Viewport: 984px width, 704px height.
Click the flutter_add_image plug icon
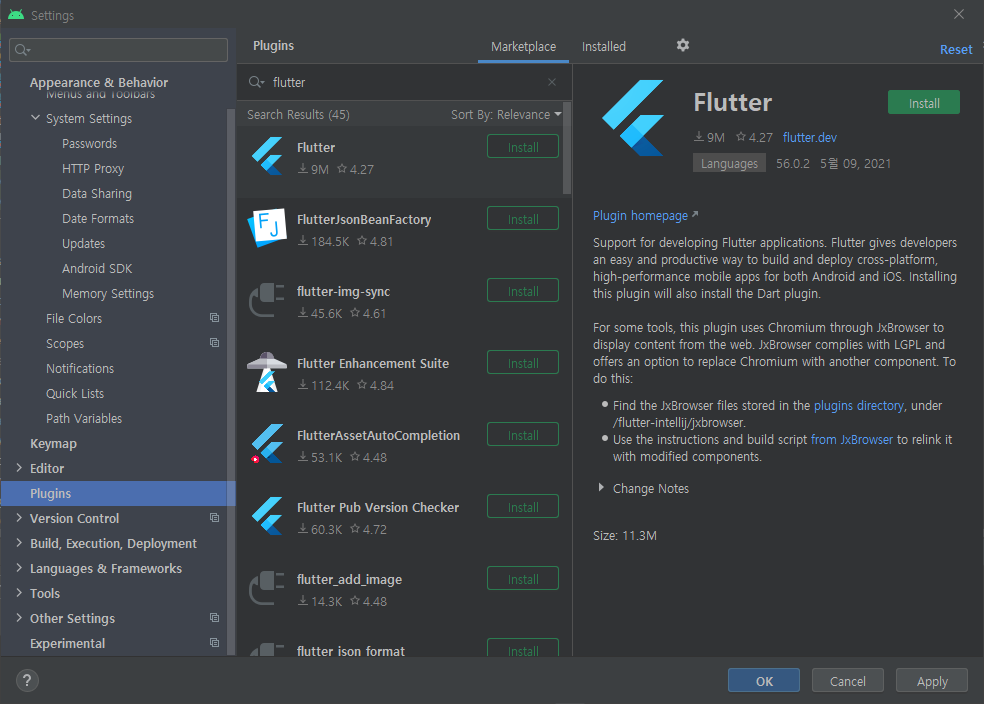[267, 589]
